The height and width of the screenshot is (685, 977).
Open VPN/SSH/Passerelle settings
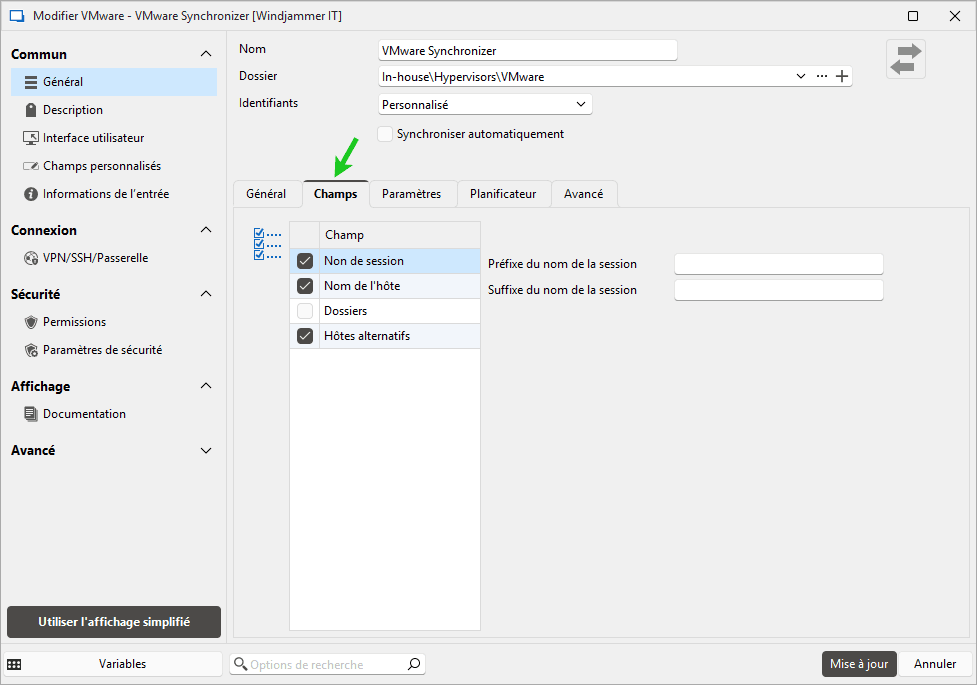click(x=95, y=258)
